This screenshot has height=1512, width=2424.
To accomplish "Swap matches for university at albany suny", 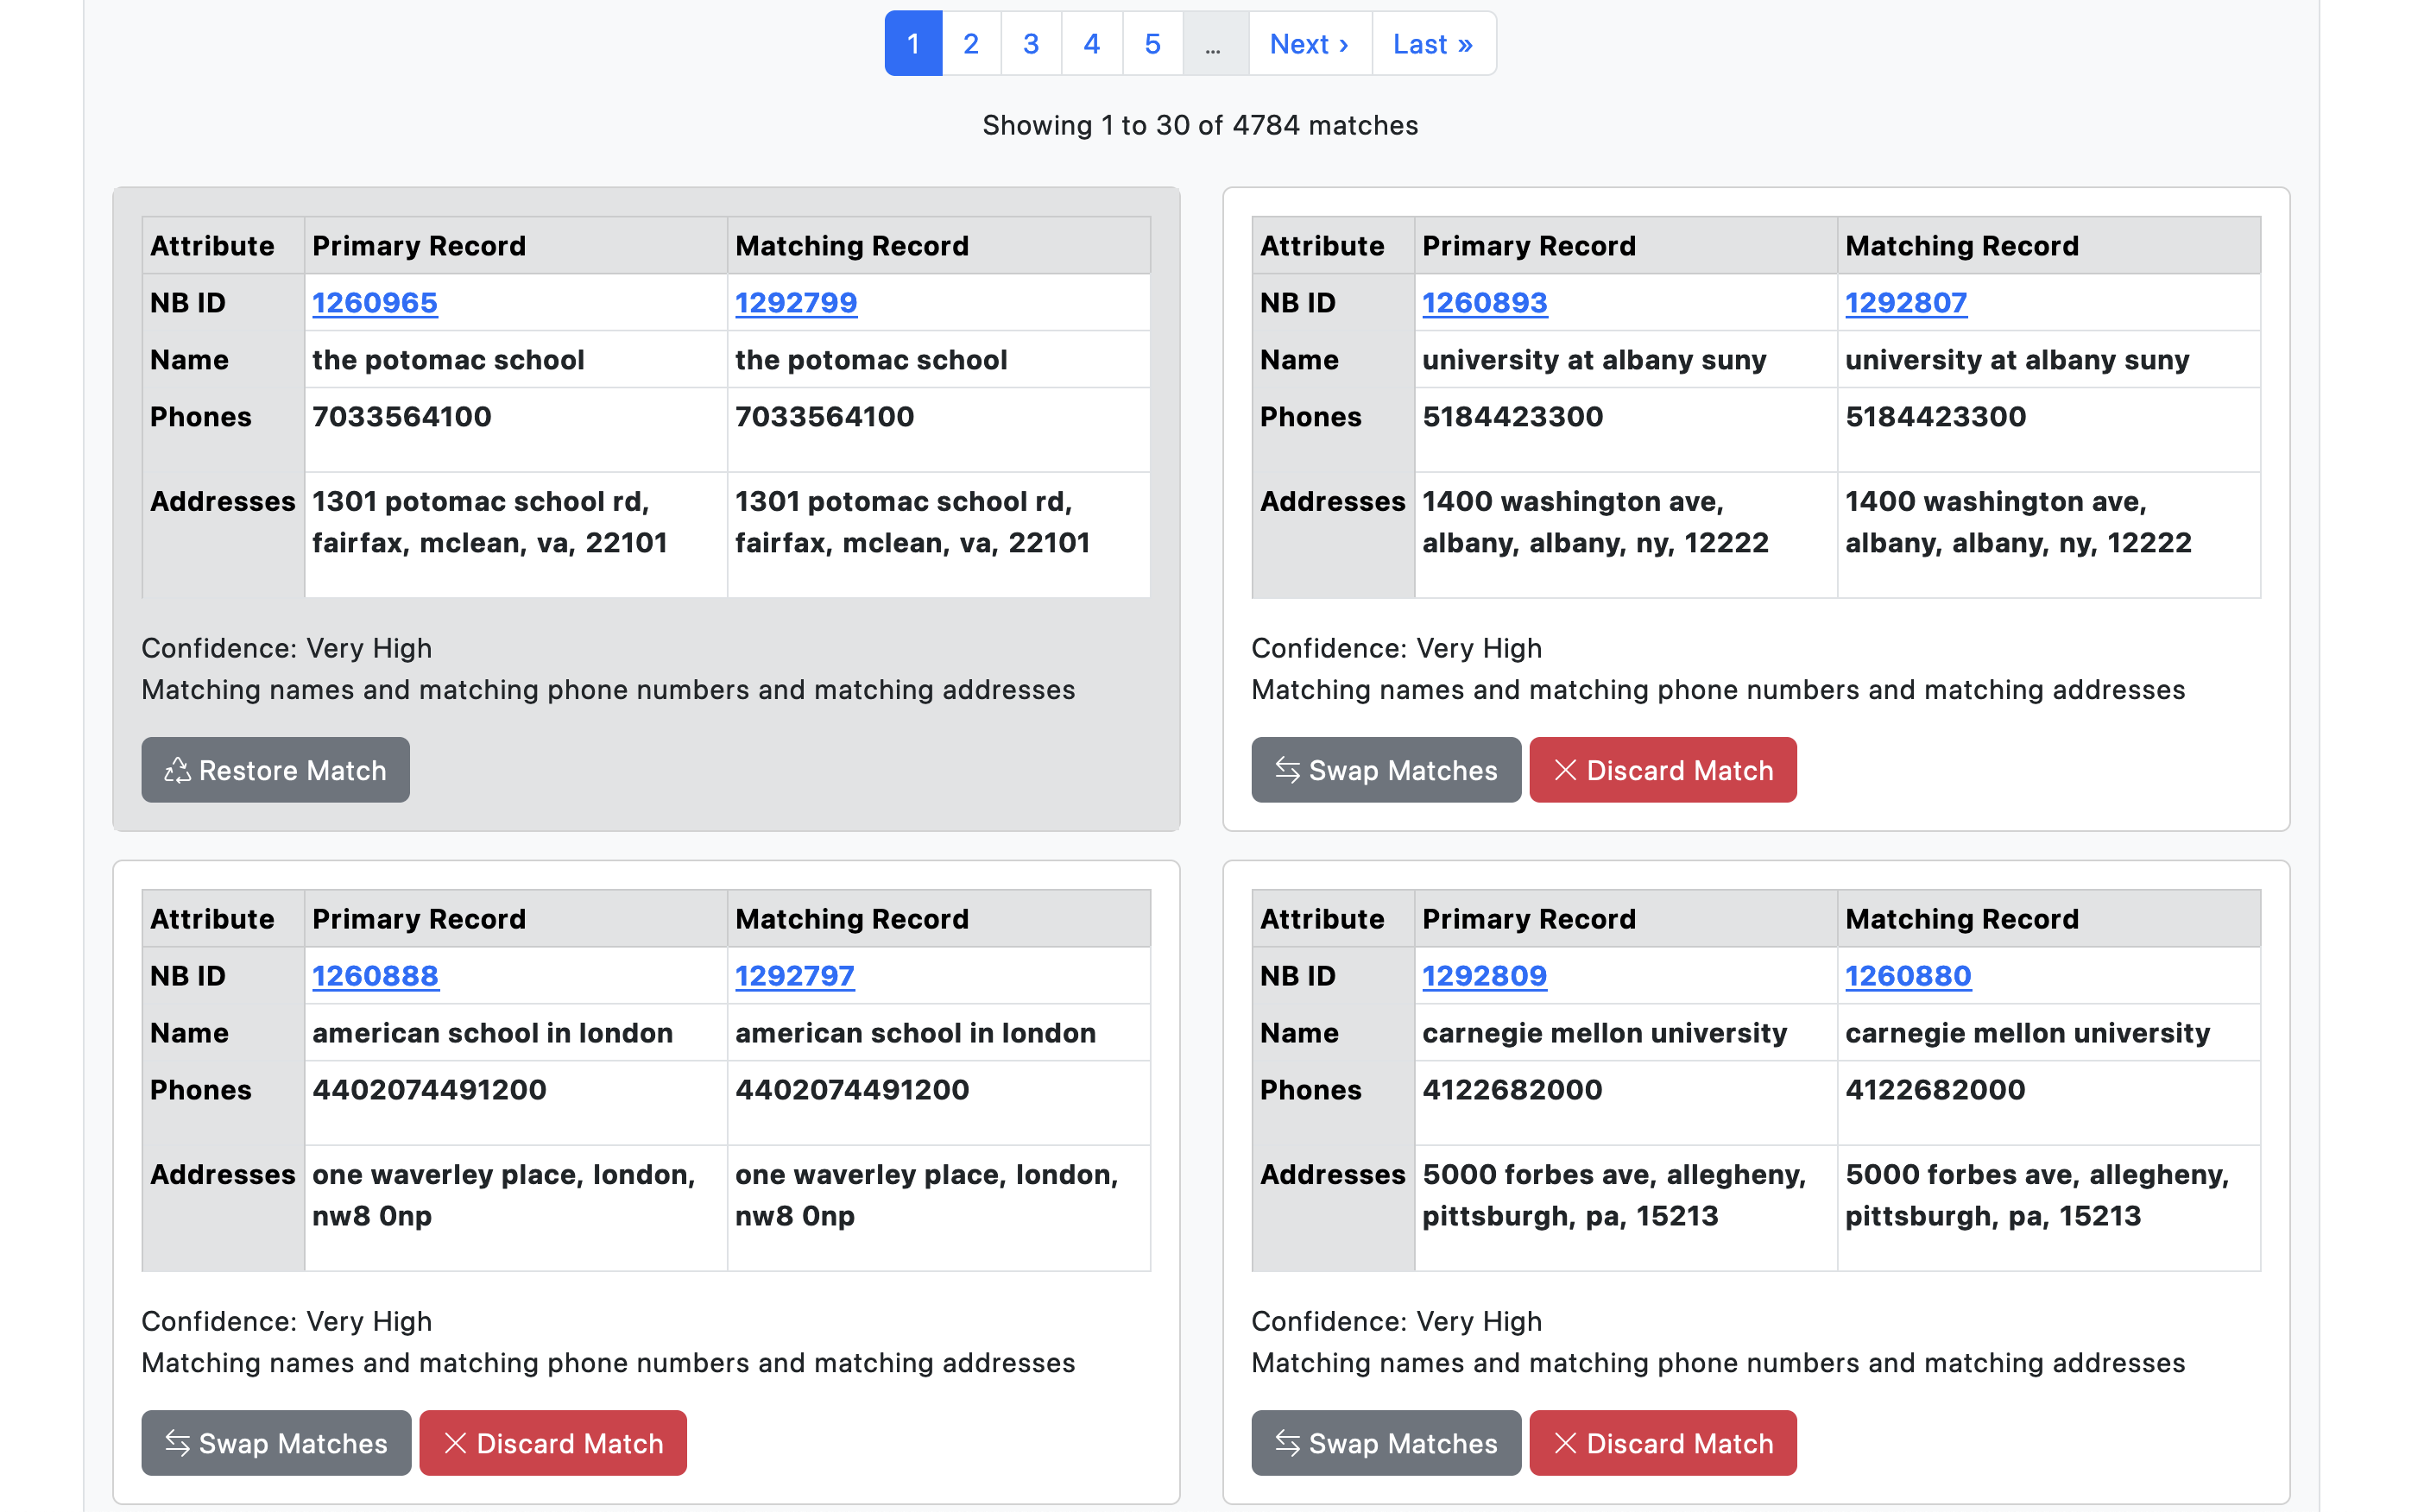I will pos(1385,770).
